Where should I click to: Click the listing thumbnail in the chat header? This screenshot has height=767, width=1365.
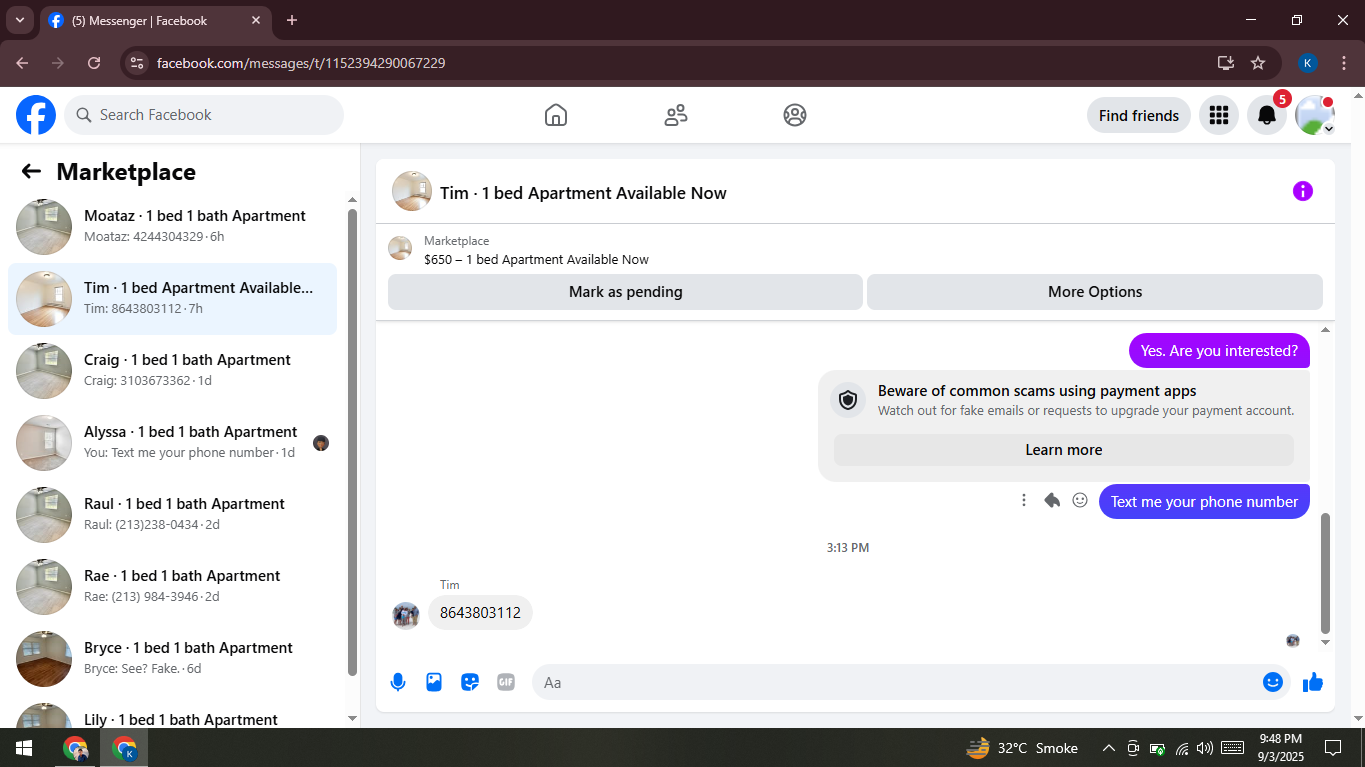coord(412,191)
